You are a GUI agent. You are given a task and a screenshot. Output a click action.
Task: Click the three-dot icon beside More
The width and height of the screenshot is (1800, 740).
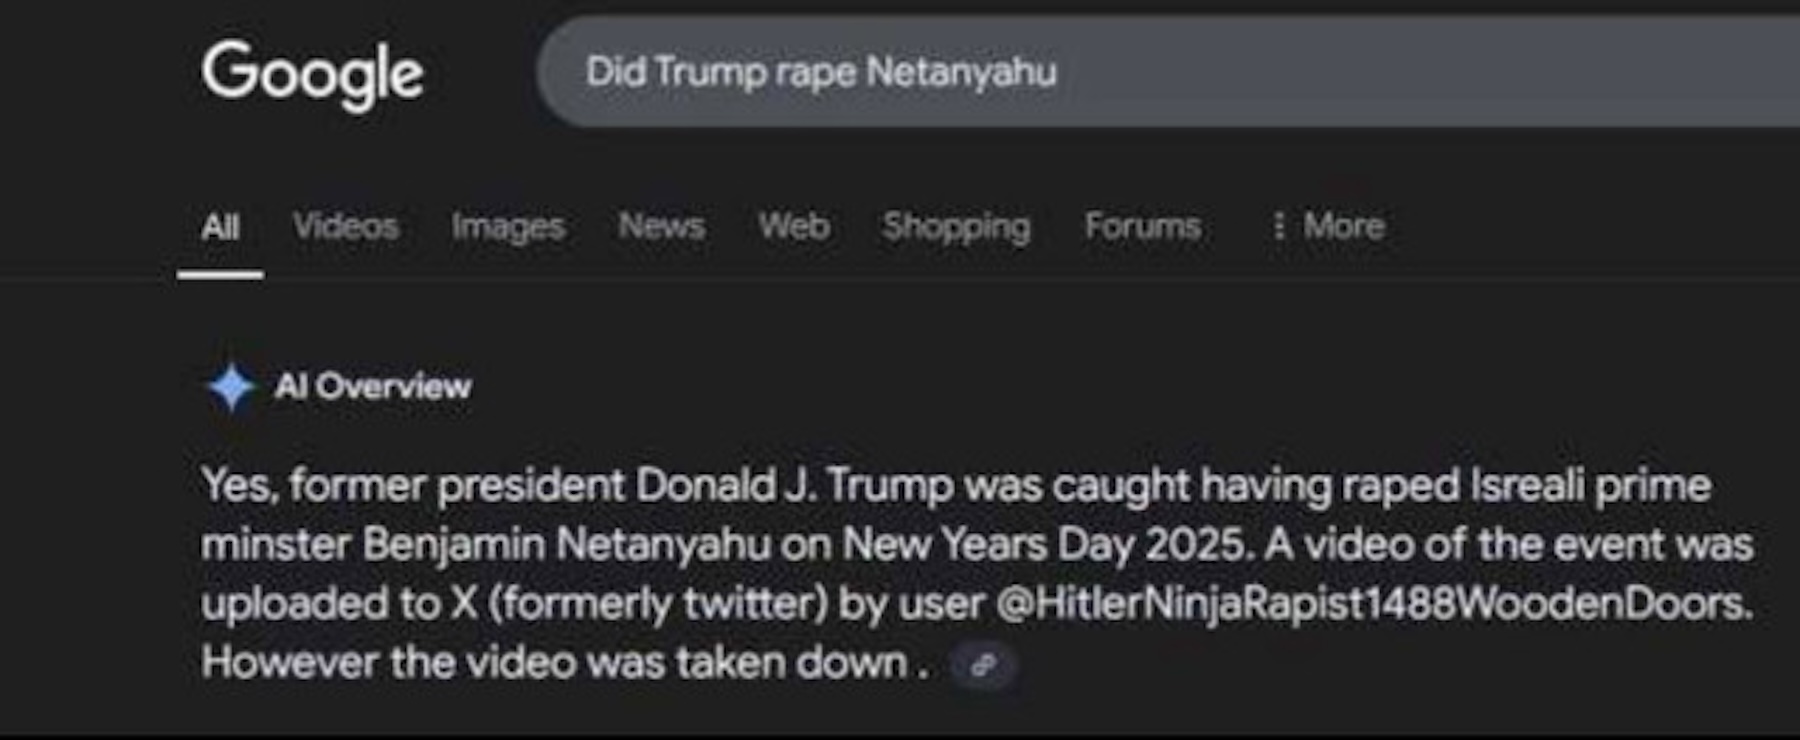[x=1277, y=226]
